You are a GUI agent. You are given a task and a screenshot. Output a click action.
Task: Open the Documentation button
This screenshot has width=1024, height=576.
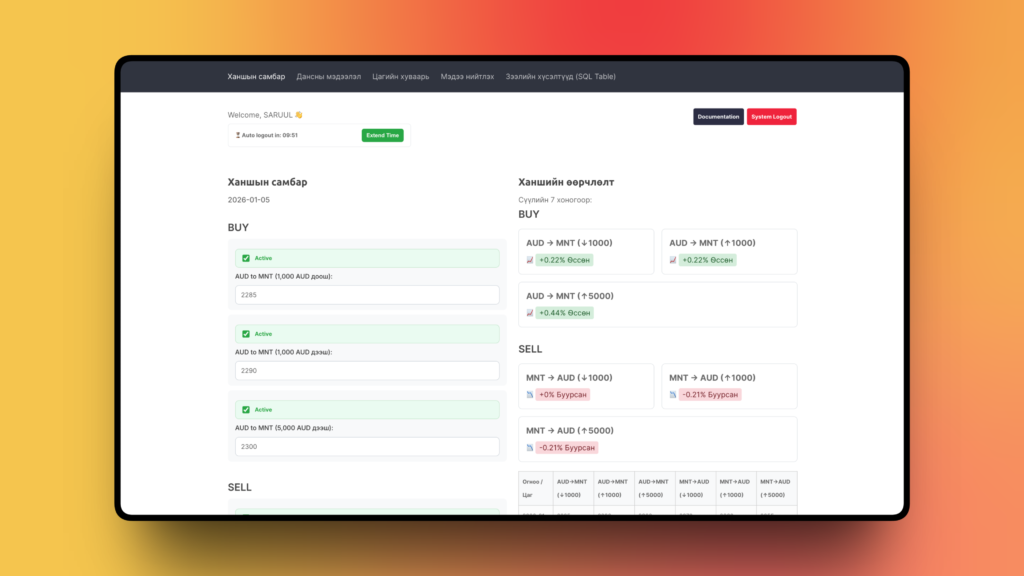click(x=718, y=117)
